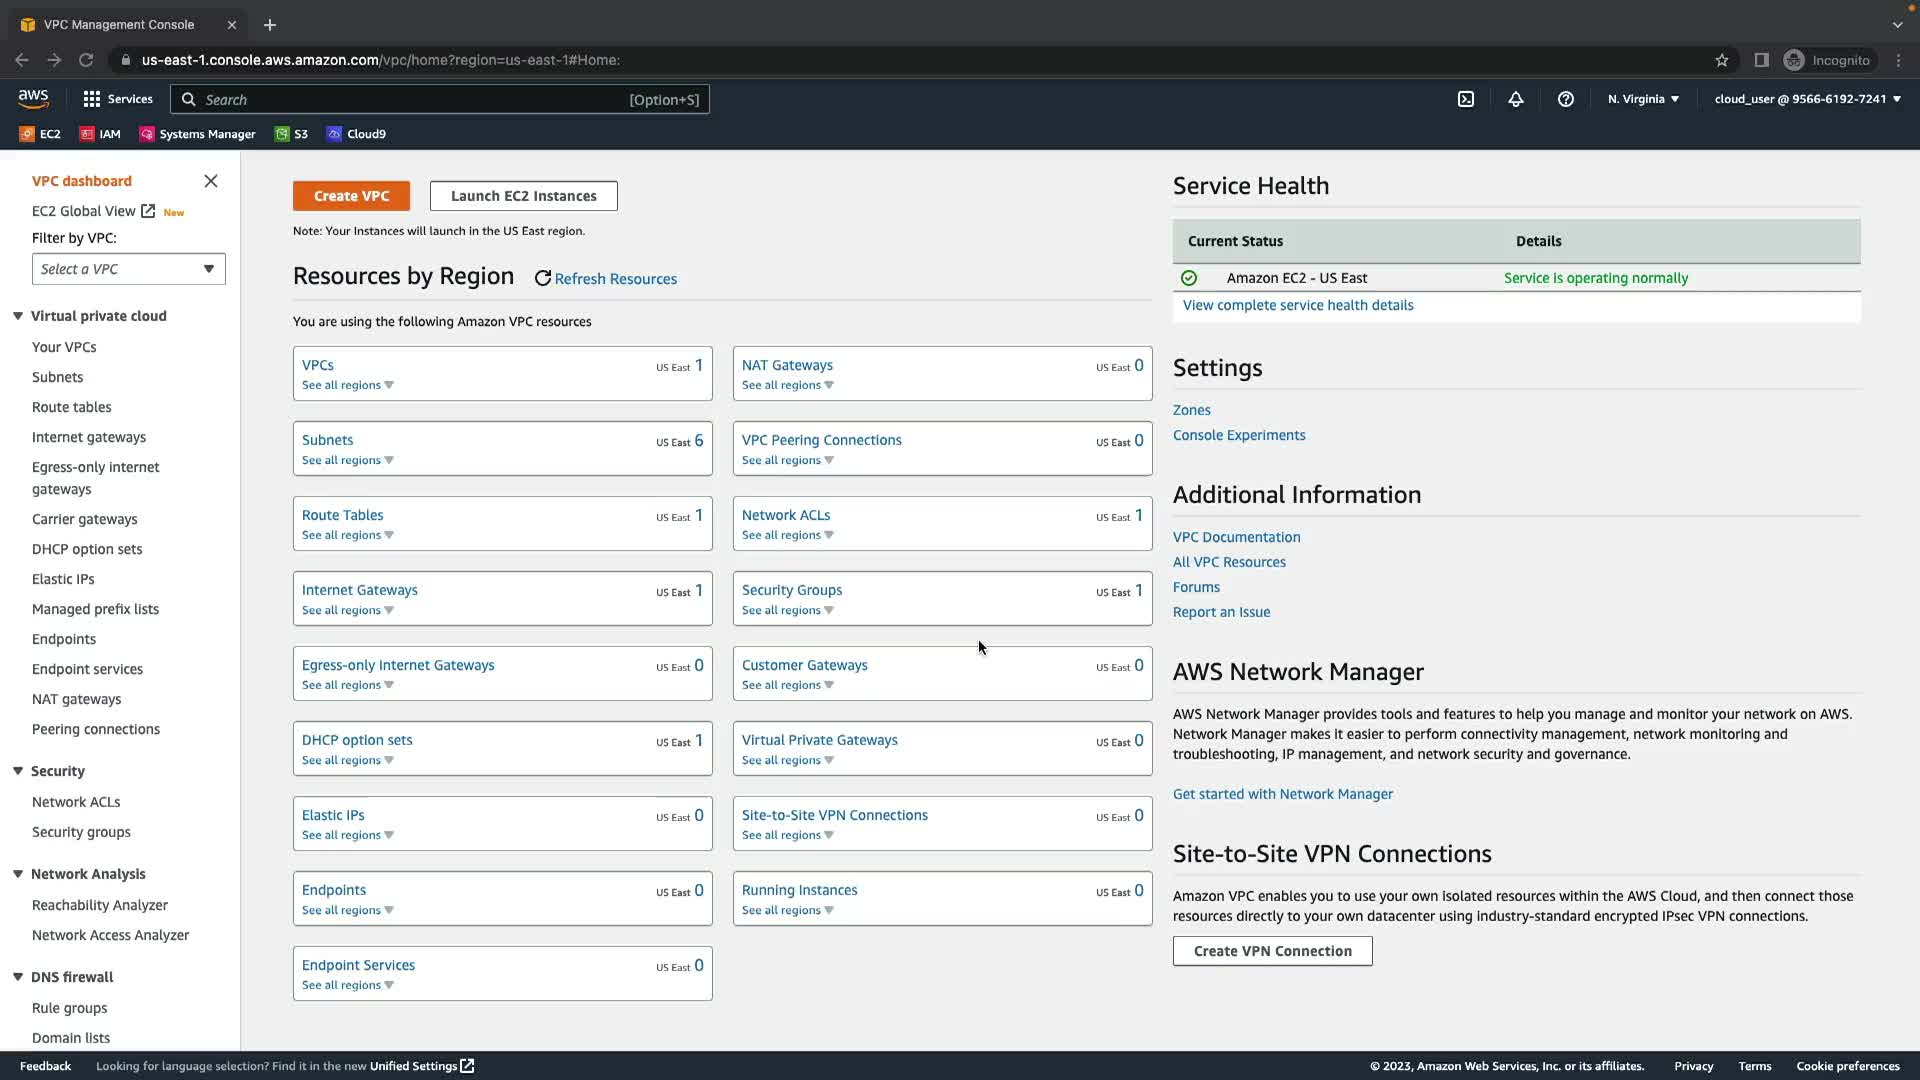1920x1080 pixels.
Task: Click the help question mark icon
Action: point(1566,99)
